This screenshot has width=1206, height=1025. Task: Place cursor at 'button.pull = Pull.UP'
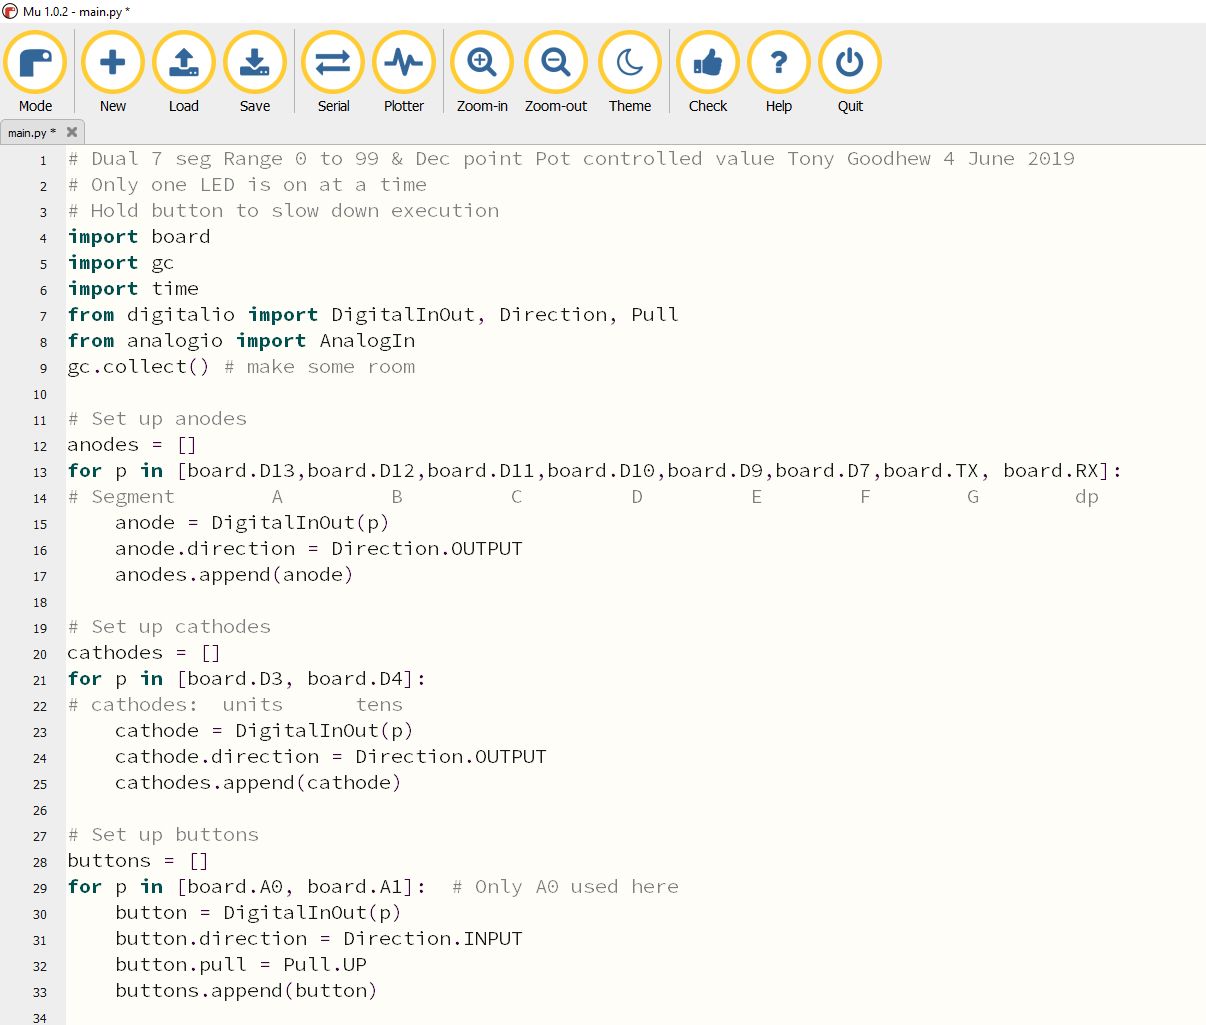[x=240, y=965]
